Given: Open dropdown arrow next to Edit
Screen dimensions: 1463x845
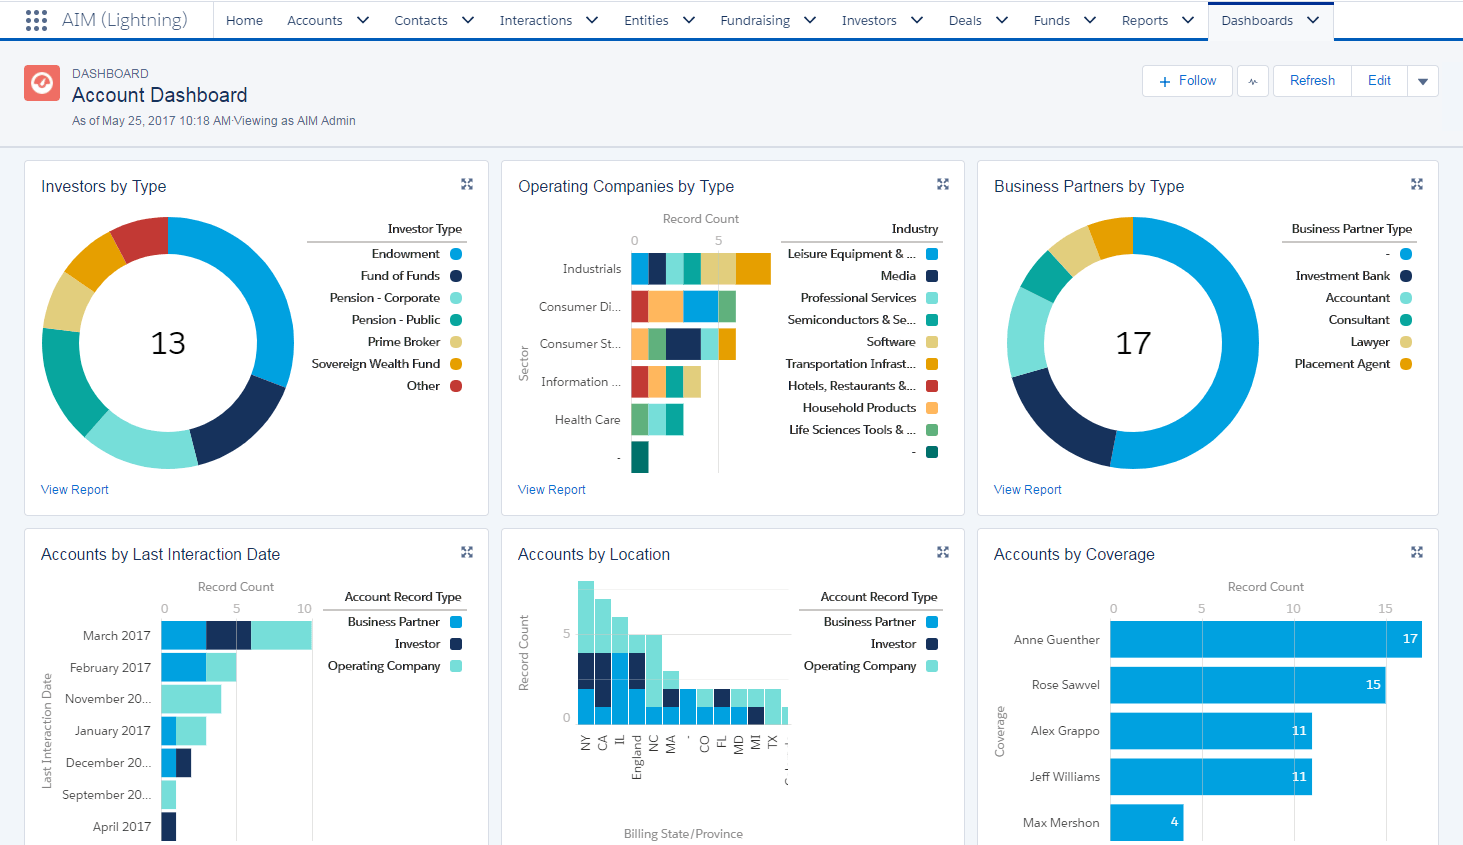Looking at the screenshot, I should [x=1422, y=81].
